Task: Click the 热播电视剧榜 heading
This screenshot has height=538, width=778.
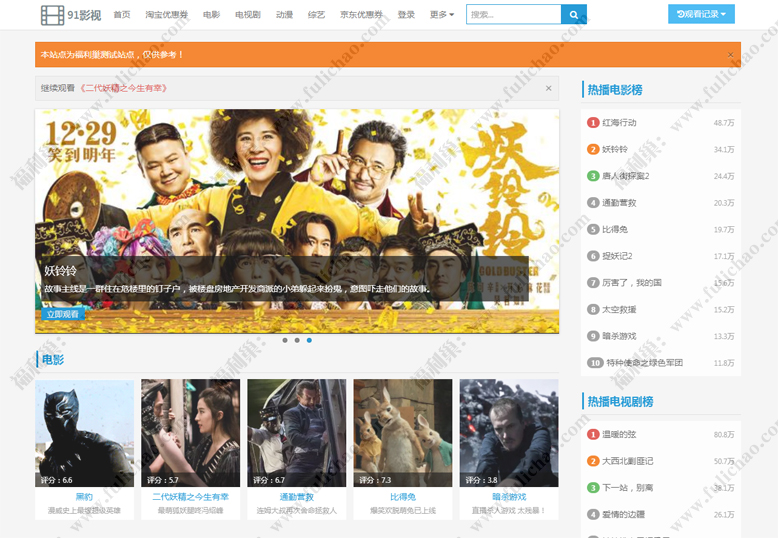Action: (620, 402)
